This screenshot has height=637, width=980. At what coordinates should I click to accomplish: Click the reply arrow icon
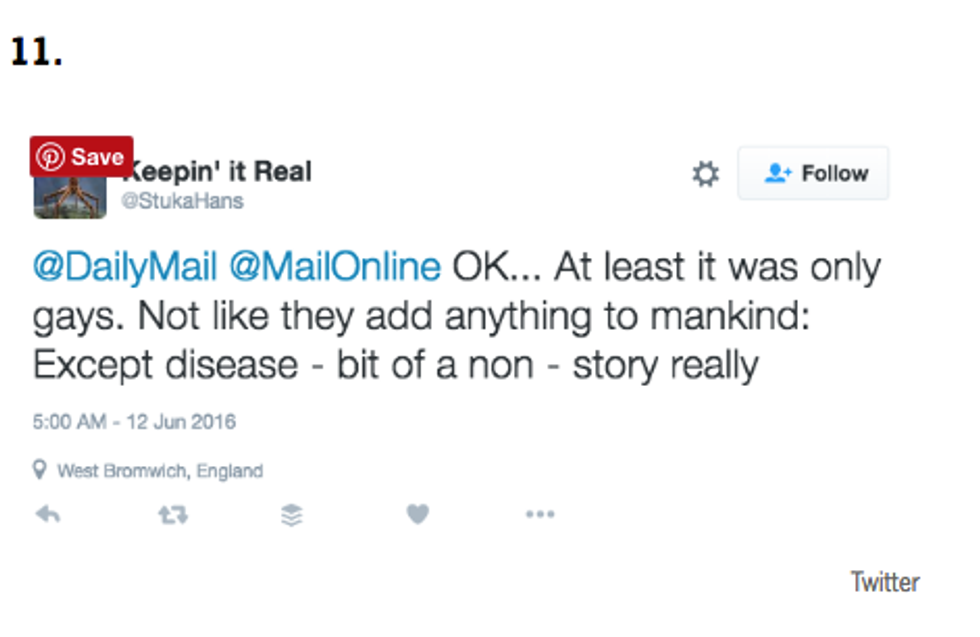click(x=47, y=514)
